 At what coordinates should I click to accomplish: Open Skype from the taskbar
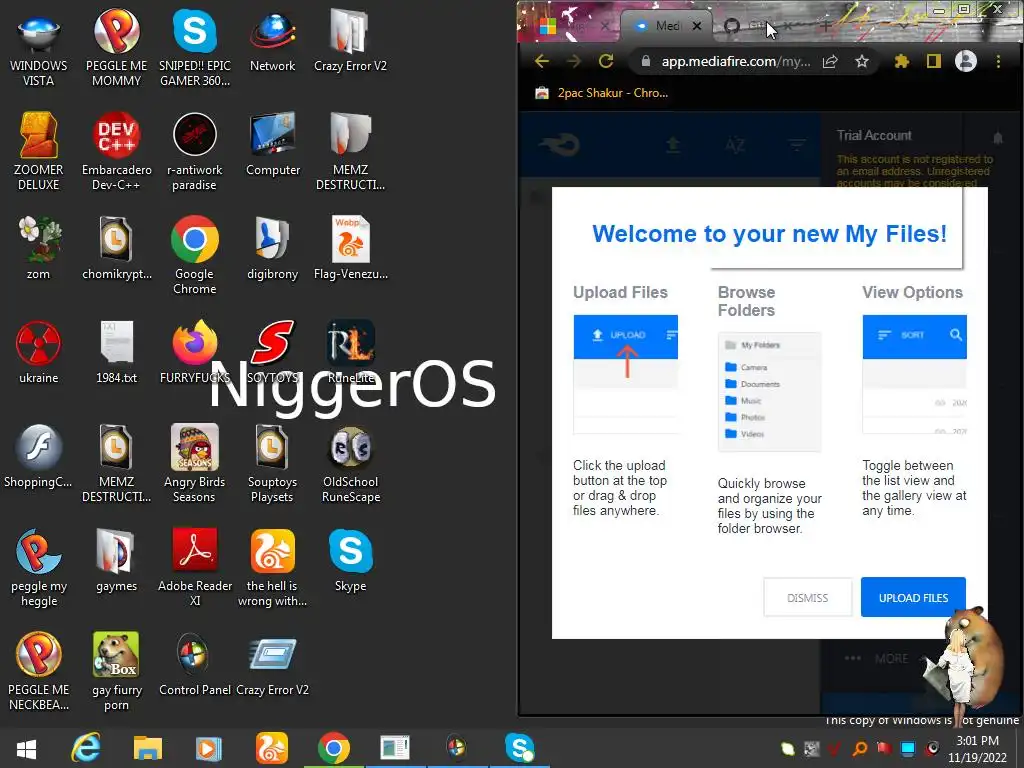coord(520,748)
